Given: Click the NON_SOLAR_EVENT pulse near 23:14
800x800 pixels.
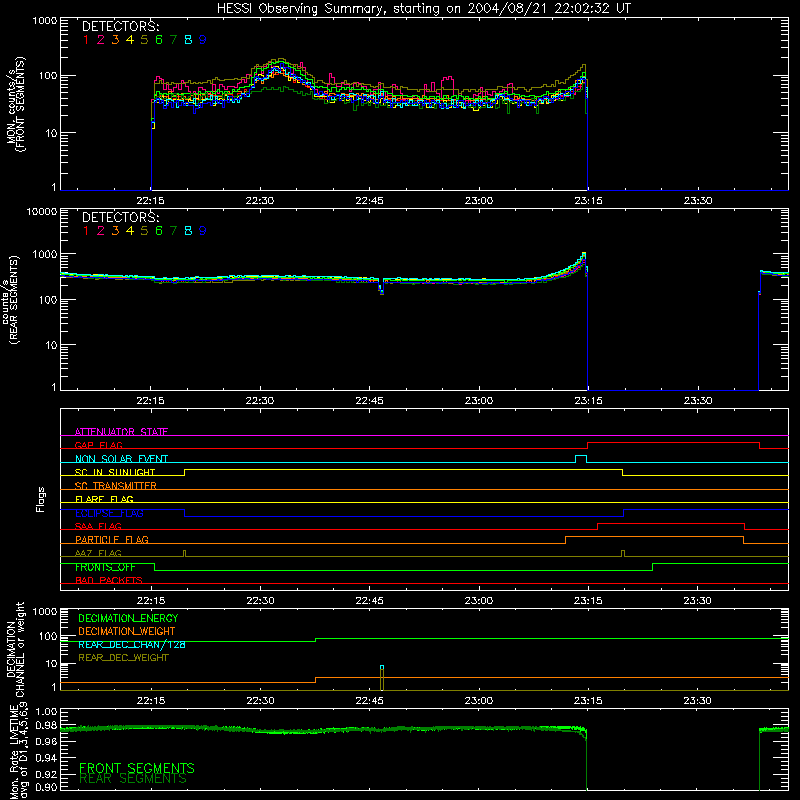Looking at the screenshot, I should click(x=581, y=459).
